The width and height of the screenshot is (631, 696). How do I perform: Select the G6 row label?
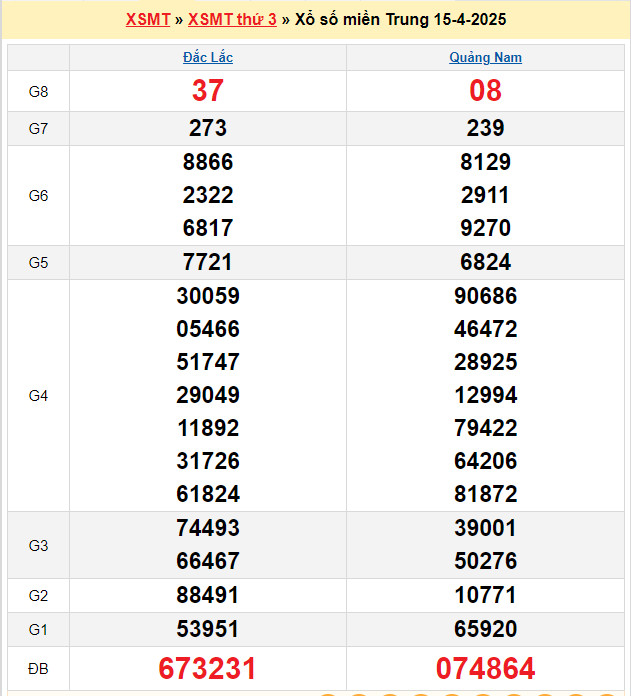coord(38,196)
